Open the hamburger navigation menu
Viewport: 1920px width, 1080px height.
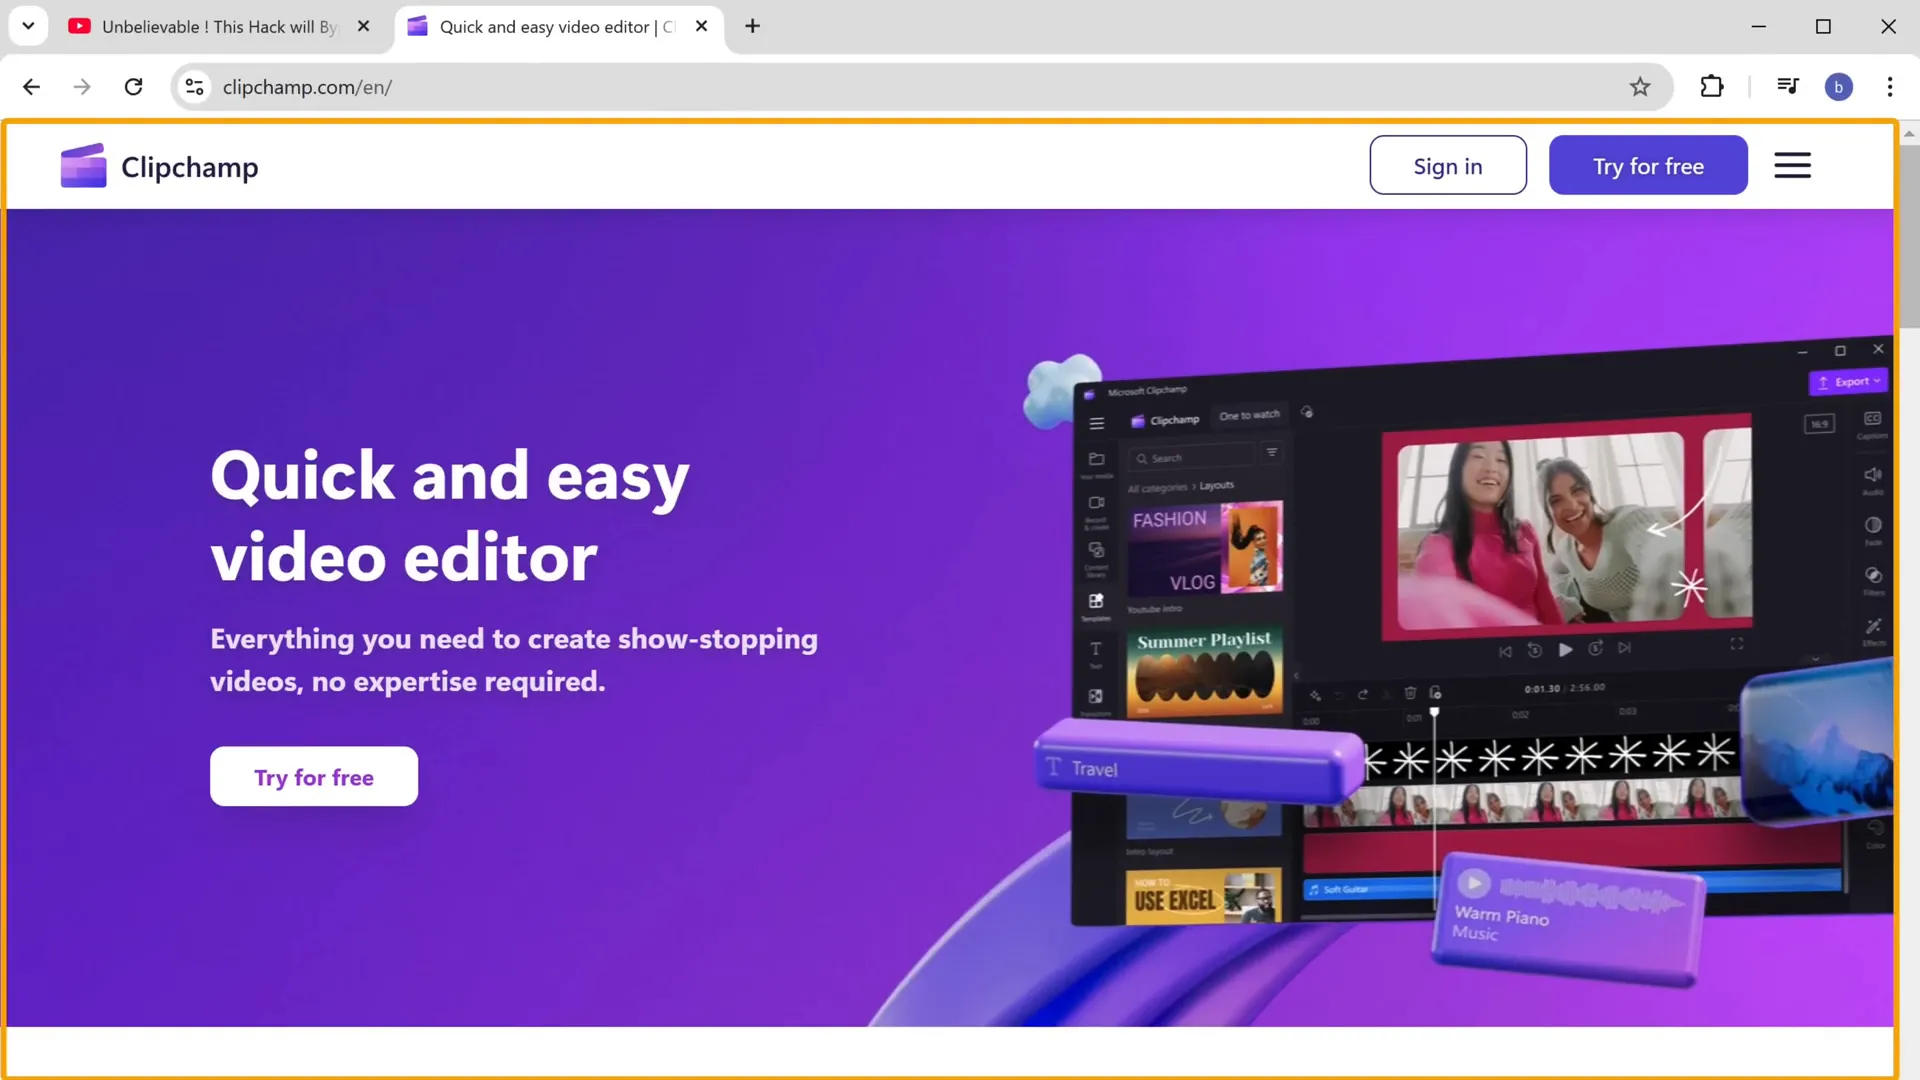[x=1792, y=166]
